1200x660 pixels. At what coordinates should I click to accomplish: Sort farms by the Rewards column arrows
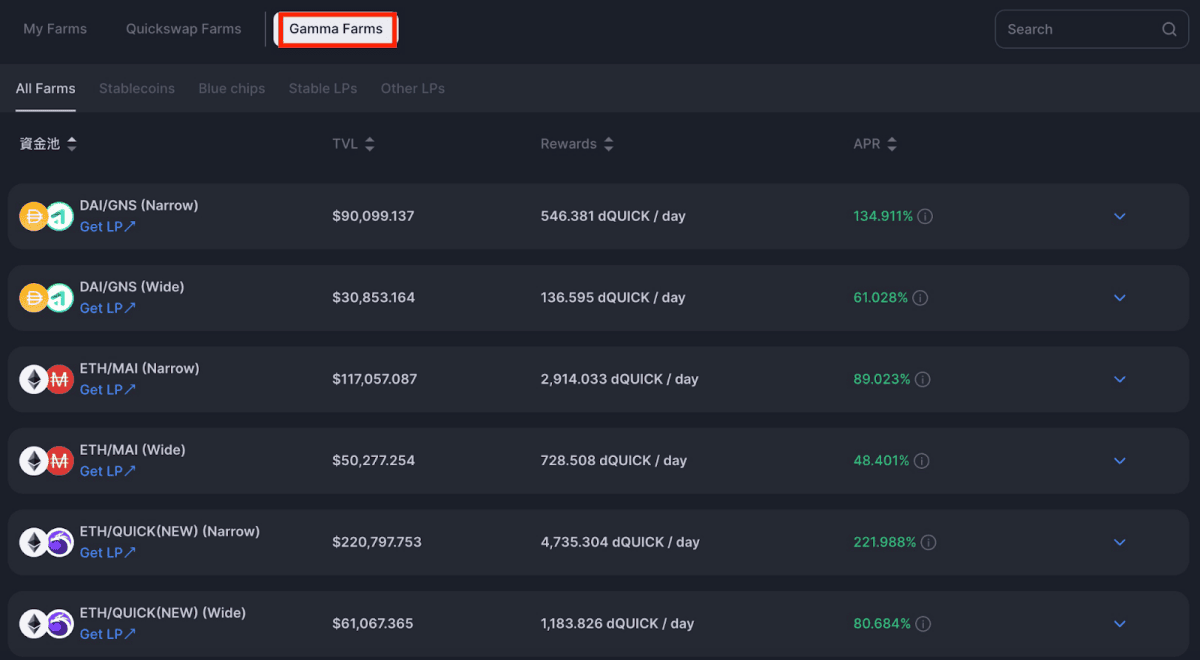[x=609, y=145]
